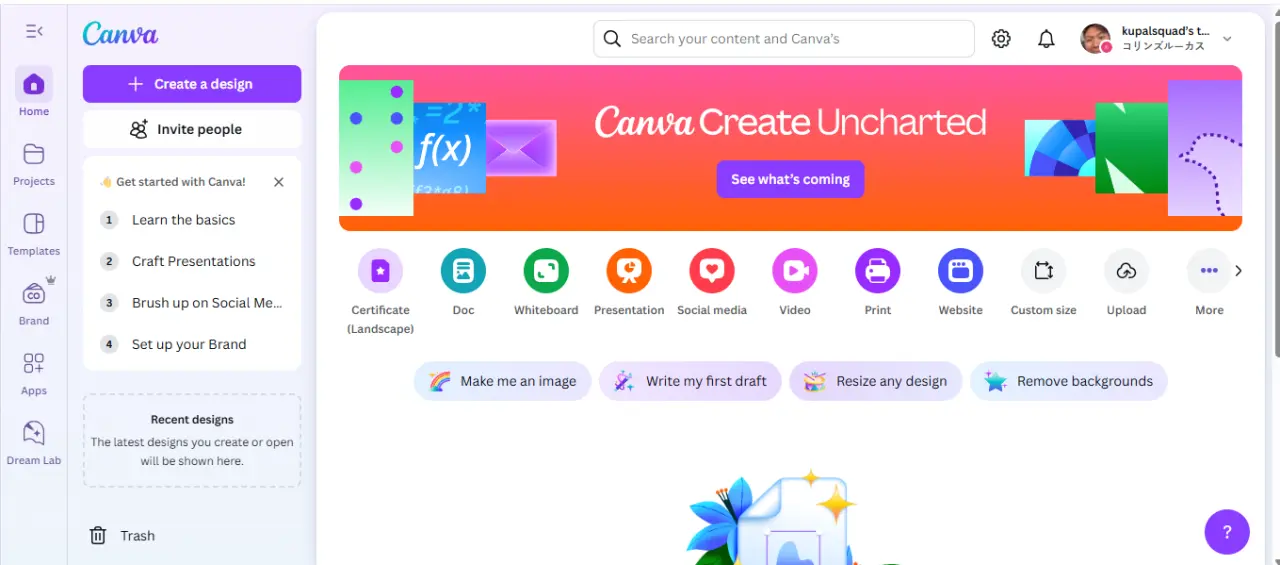This screenshot has height=565, width=1280.
Task: Click Resize any design chip
Action: click(x=876, y=381)
